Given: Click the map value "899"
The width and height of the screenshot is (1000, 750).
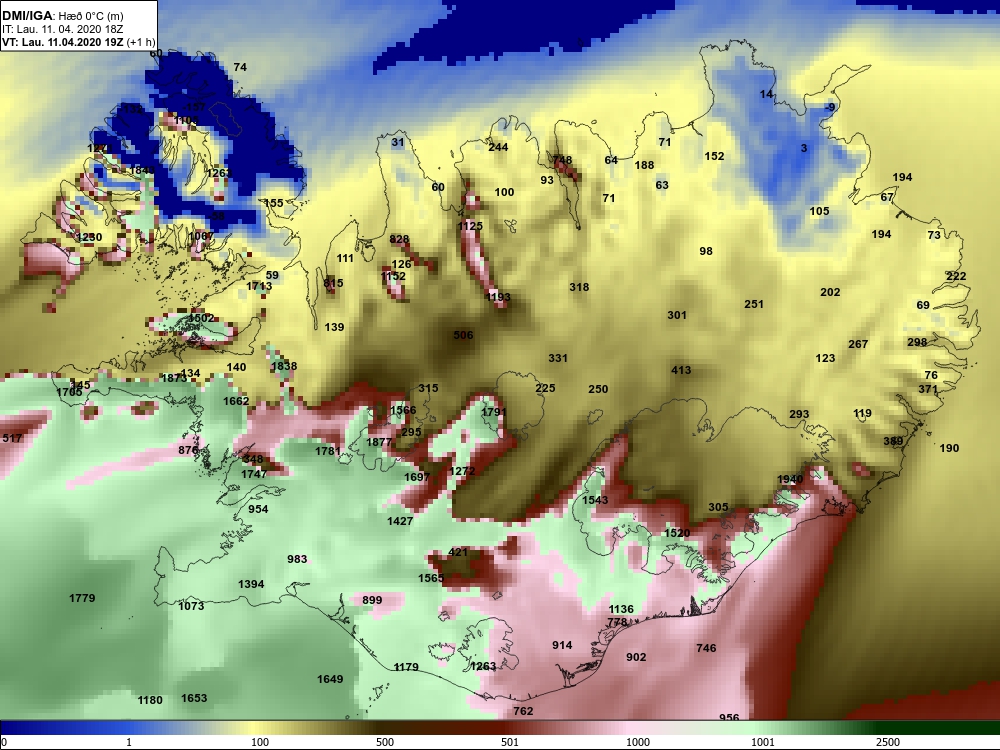Looking at the screenshot, I should coord(372,600).
